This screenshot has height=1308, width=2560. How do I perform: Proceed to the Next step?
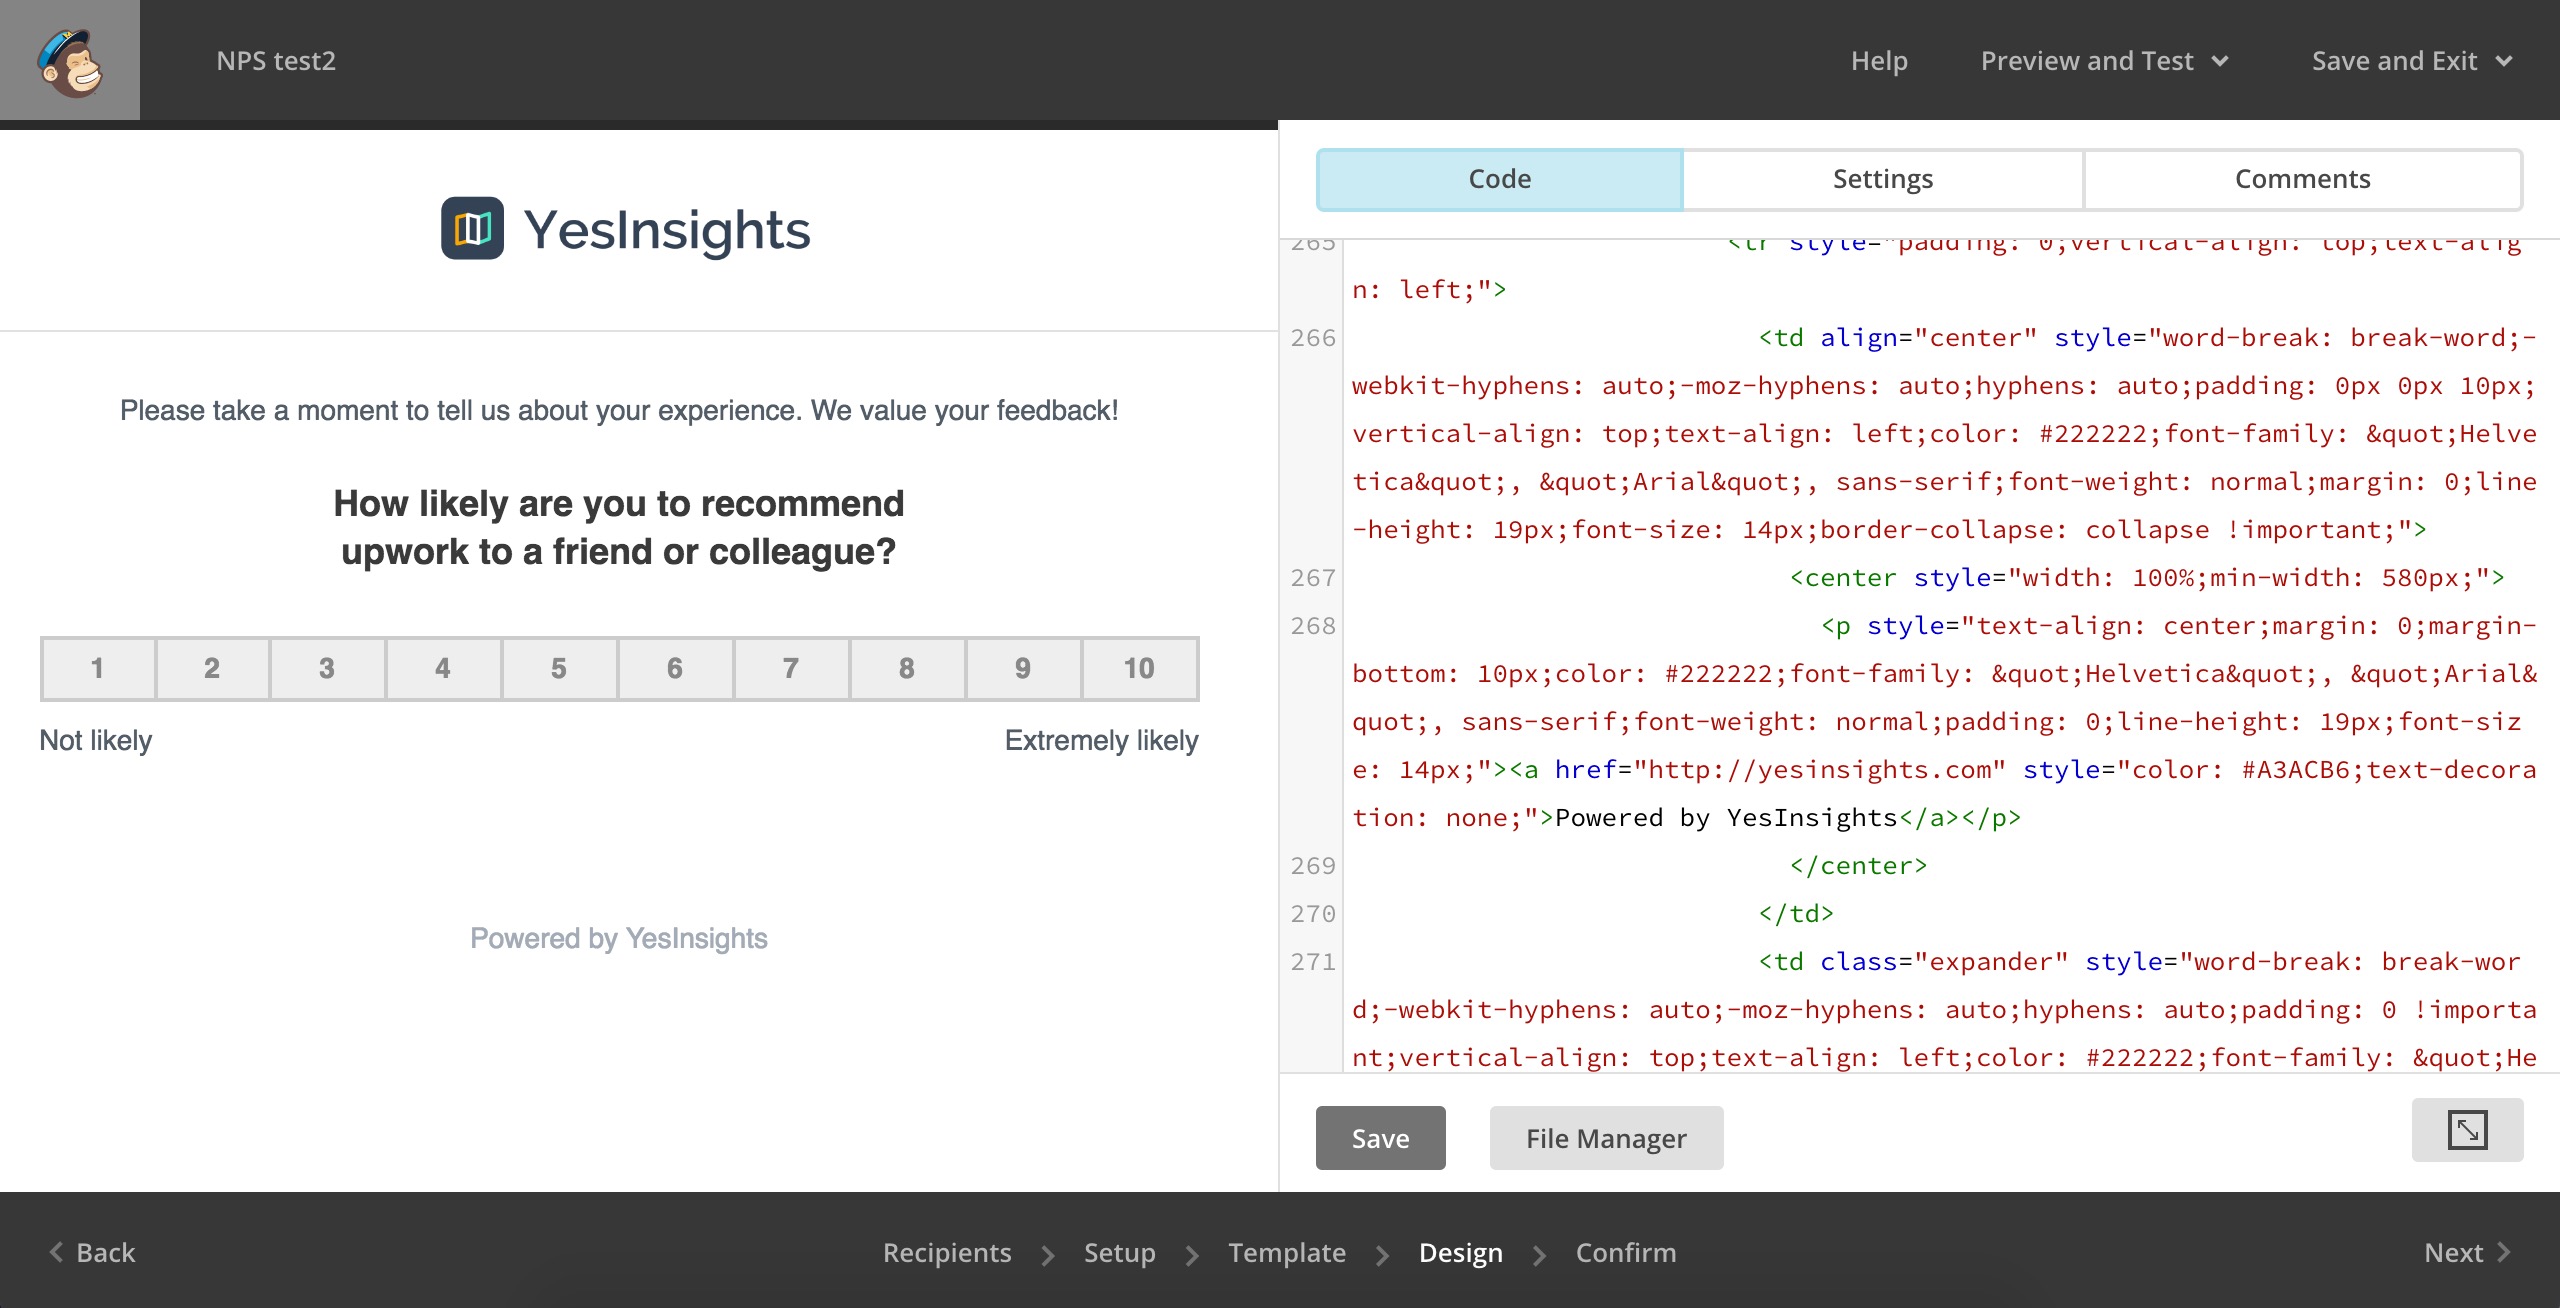2467,1252
